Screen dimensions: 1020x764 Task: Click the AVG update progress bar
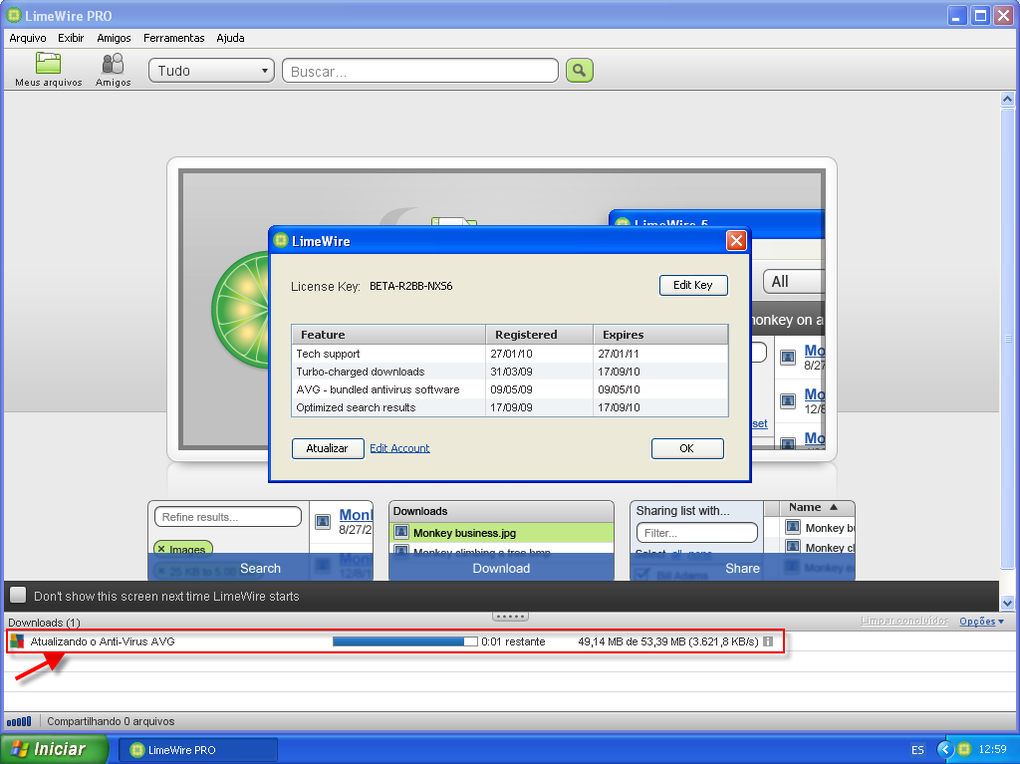tap(405, 642)
